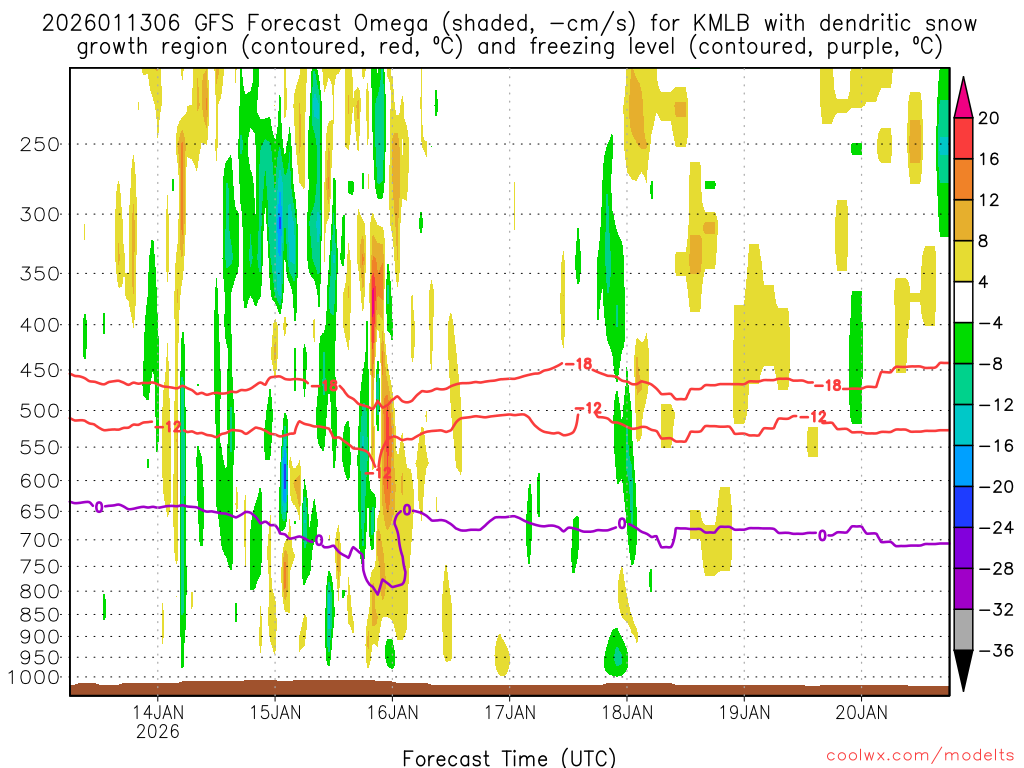Click the 800 pressure level label
The height and width of the screenshot is (768, 1024).
tap(40, 592)
